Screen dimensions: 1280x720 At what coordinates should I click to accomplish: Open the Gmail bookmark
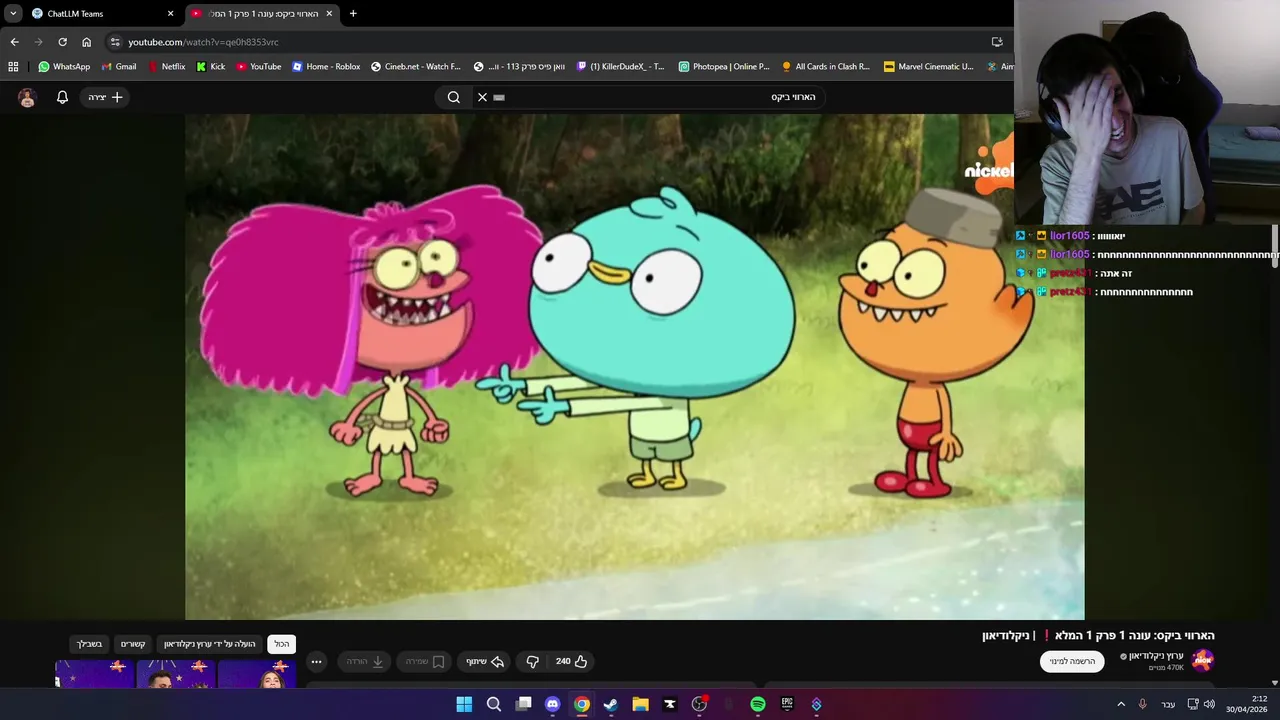coord(119,67)
